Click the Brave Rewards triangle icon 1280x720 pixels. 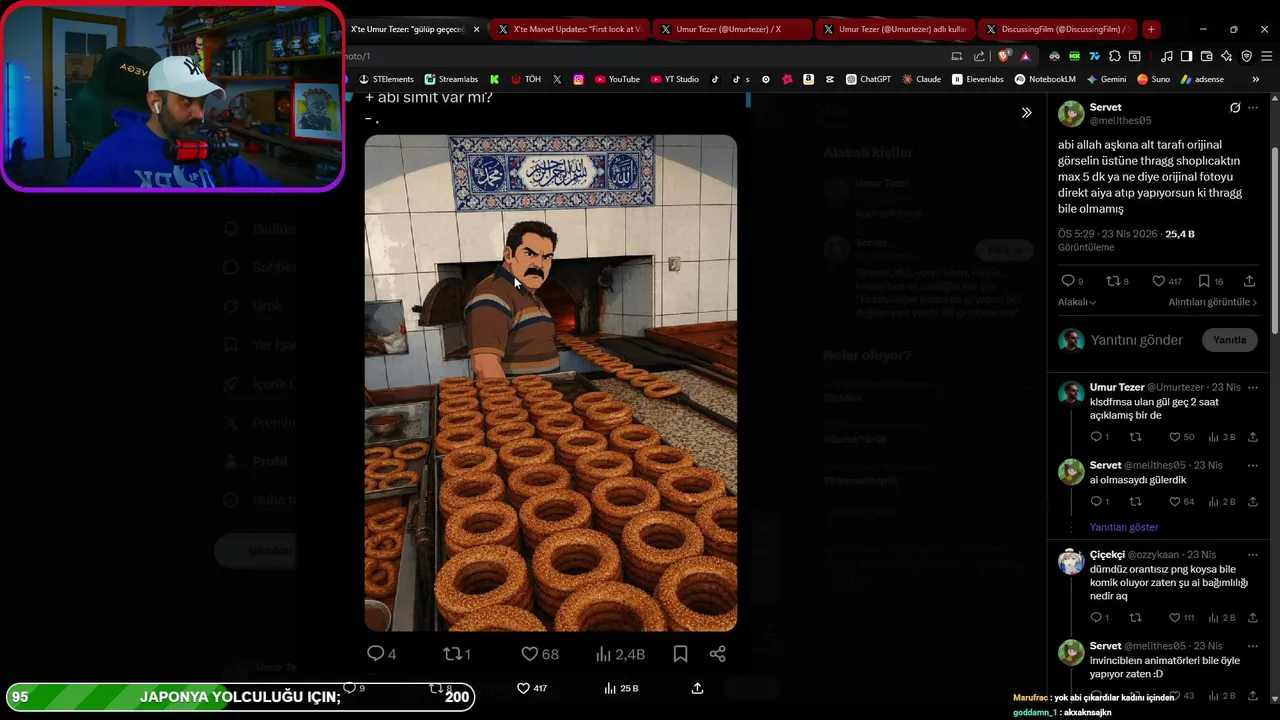[1025, 56]
